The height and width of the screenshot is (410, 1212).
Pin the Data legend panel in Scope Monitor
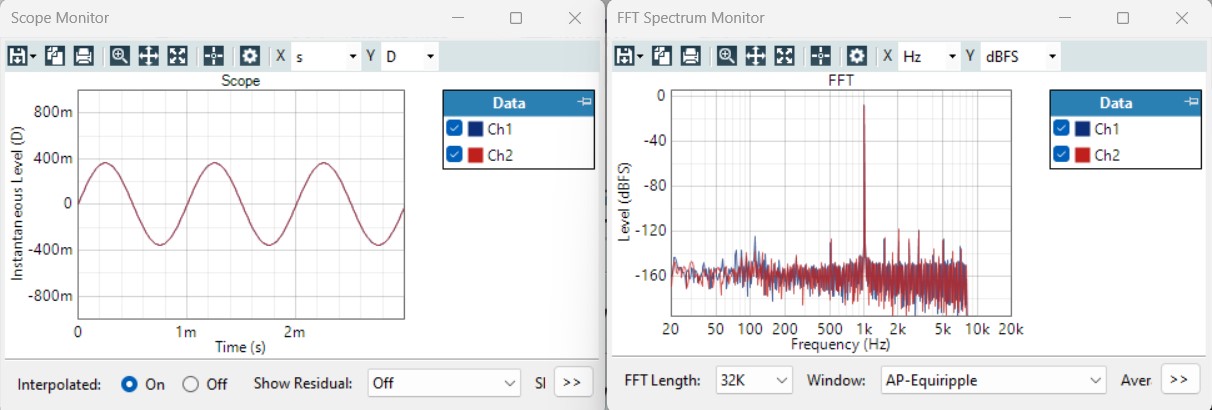[x=585, y=102]
